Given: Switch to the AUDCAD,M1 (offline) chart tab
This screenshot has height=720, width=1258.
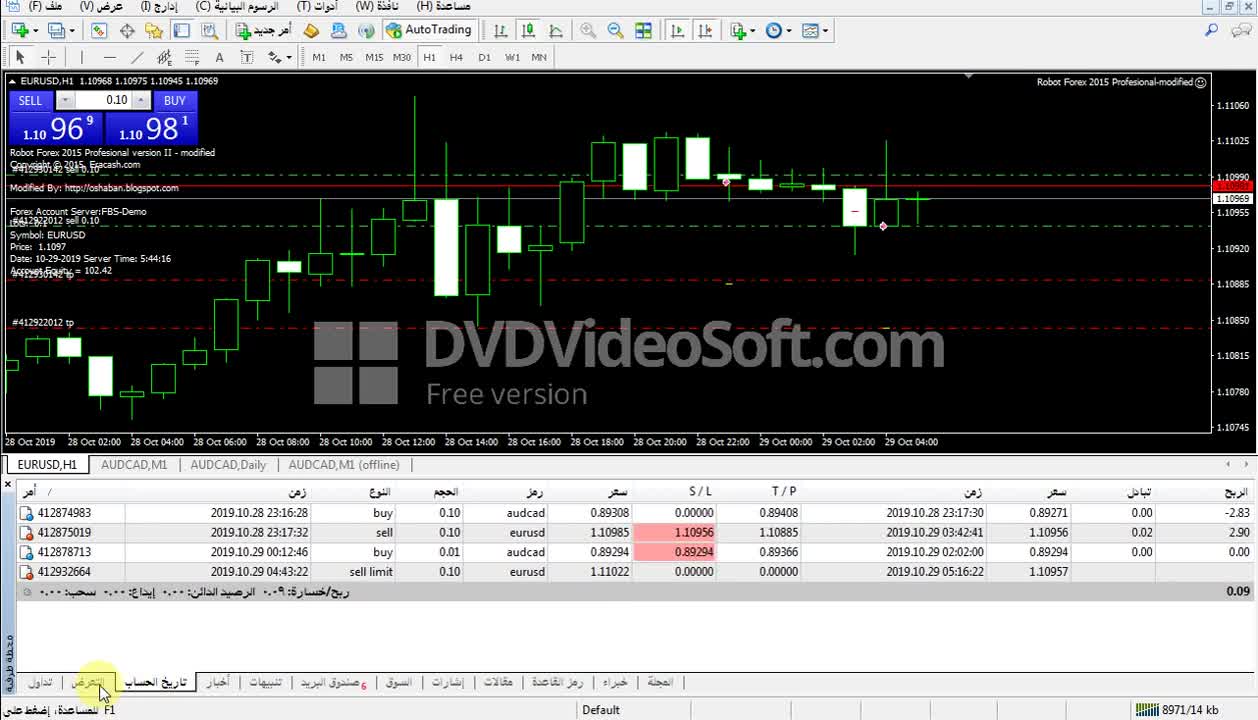Looking at the screenshot, I should point(344,465).
